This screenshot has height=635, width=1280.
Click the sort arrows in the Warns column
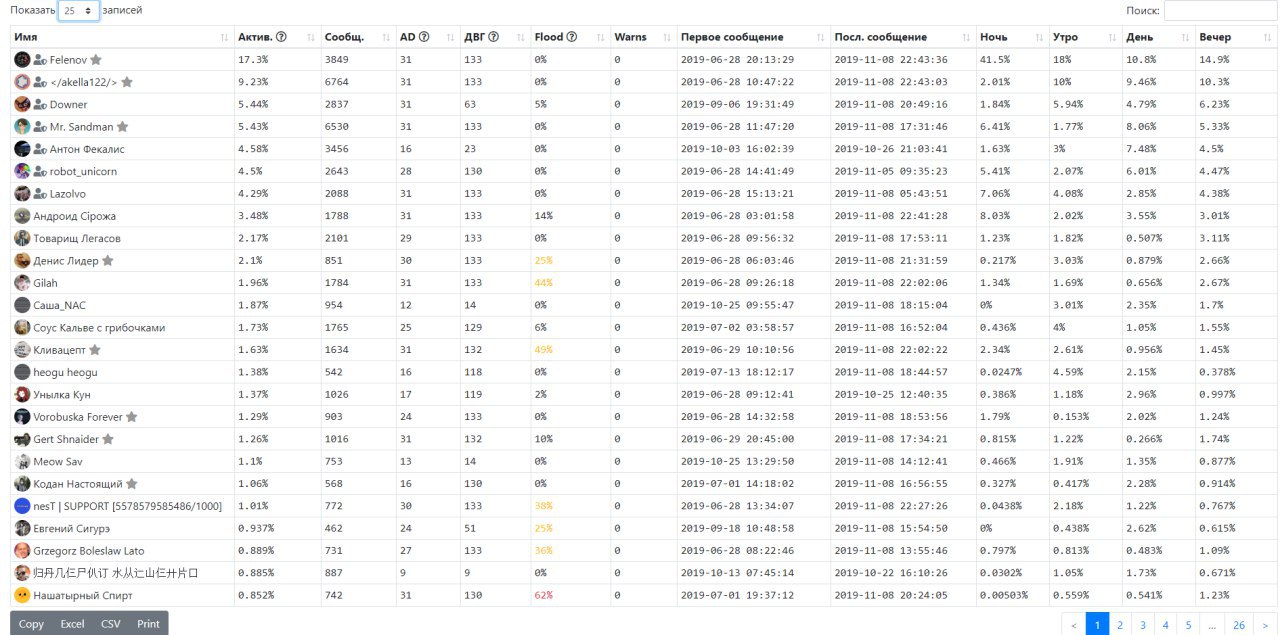[667, 37]
